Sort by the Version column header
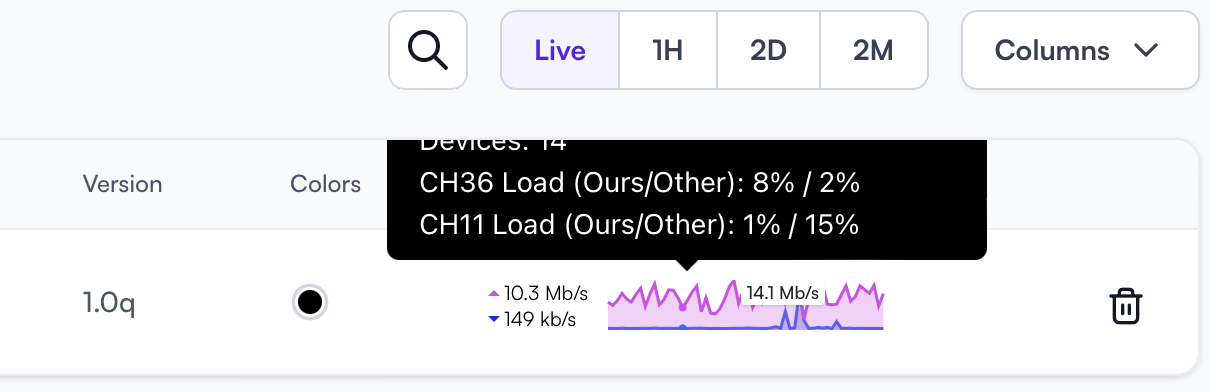 coord(122,184)
